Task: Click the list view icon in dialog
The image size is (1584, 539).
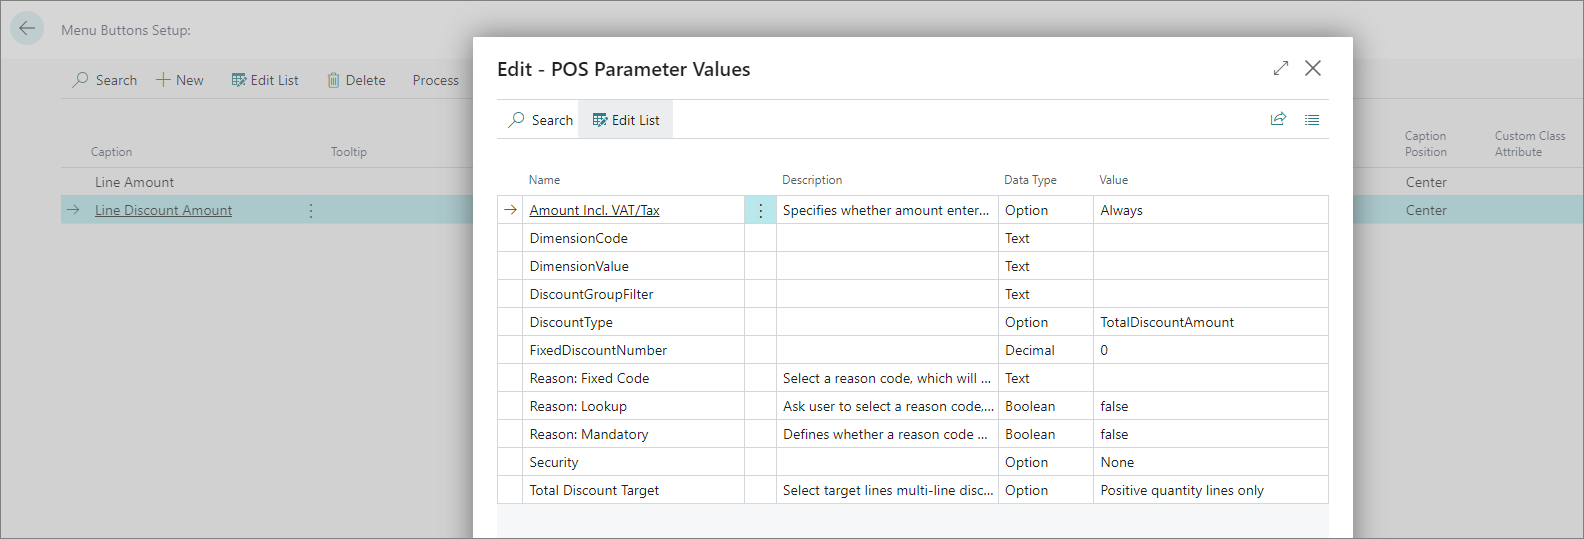Action: coord(1312,119)
